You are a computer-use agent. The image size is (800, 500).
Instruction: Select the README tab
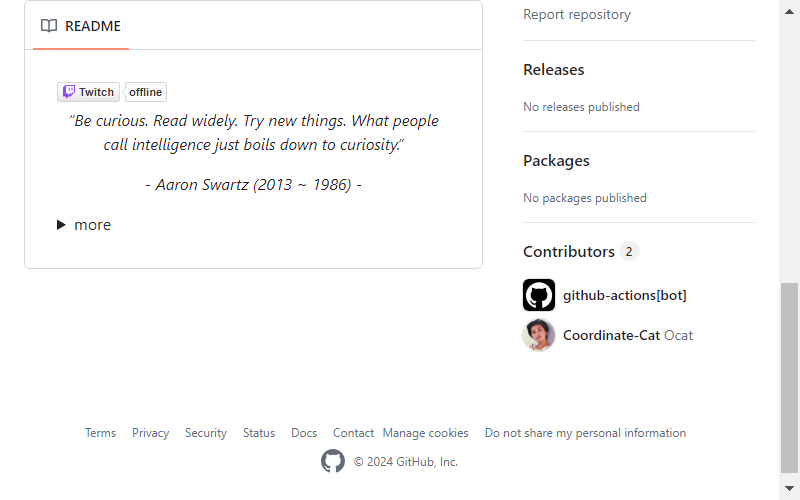(81, 26)
